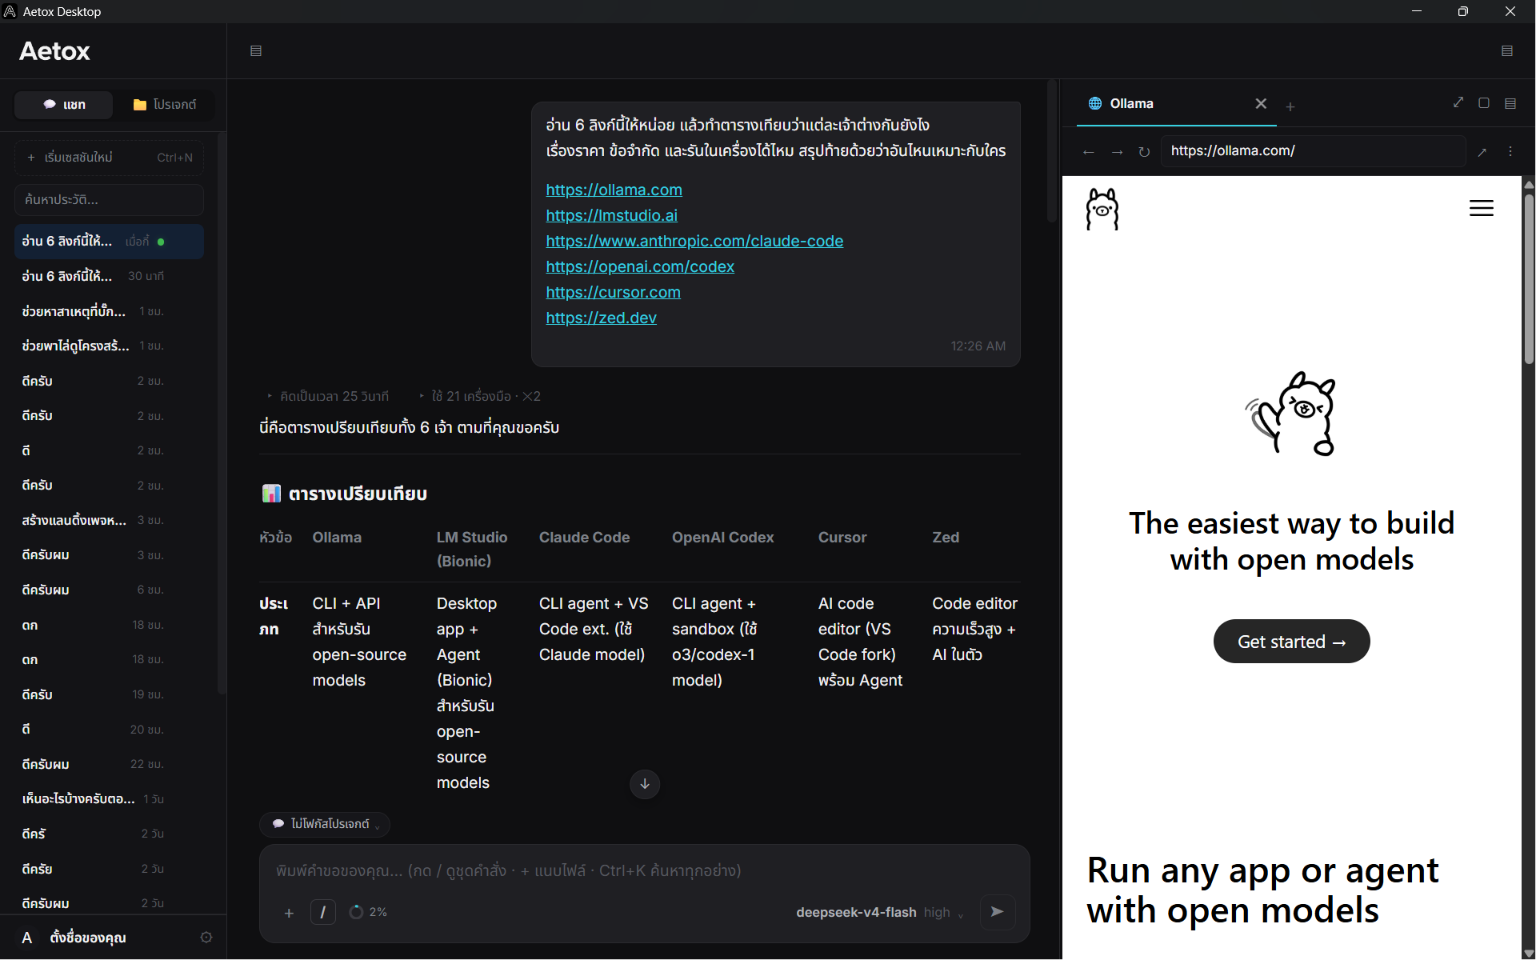The width and height of the screenshot is (1536, 960).
Task: Attach a file with the plus icon
Action: point(289,913)
